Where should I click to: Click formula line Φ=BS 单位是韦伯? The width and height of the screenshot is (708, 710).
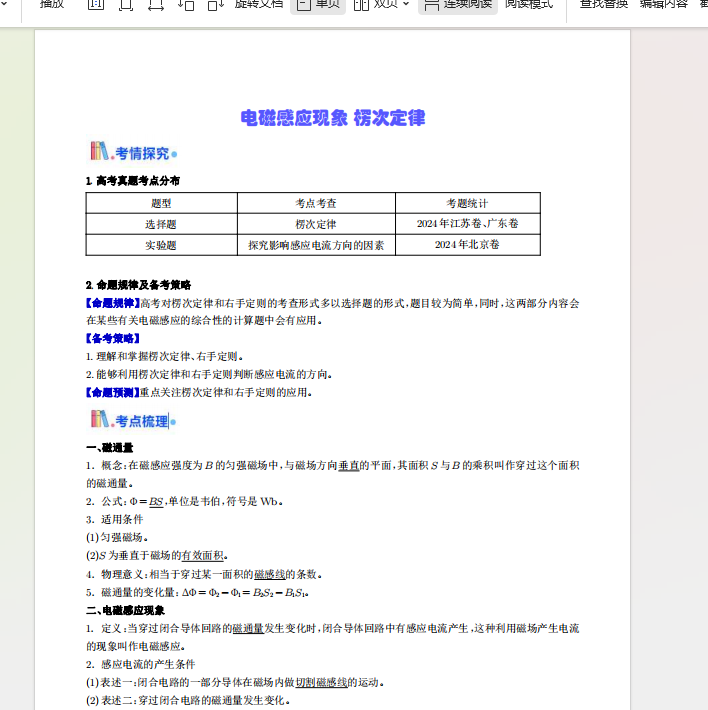point(185,502)
